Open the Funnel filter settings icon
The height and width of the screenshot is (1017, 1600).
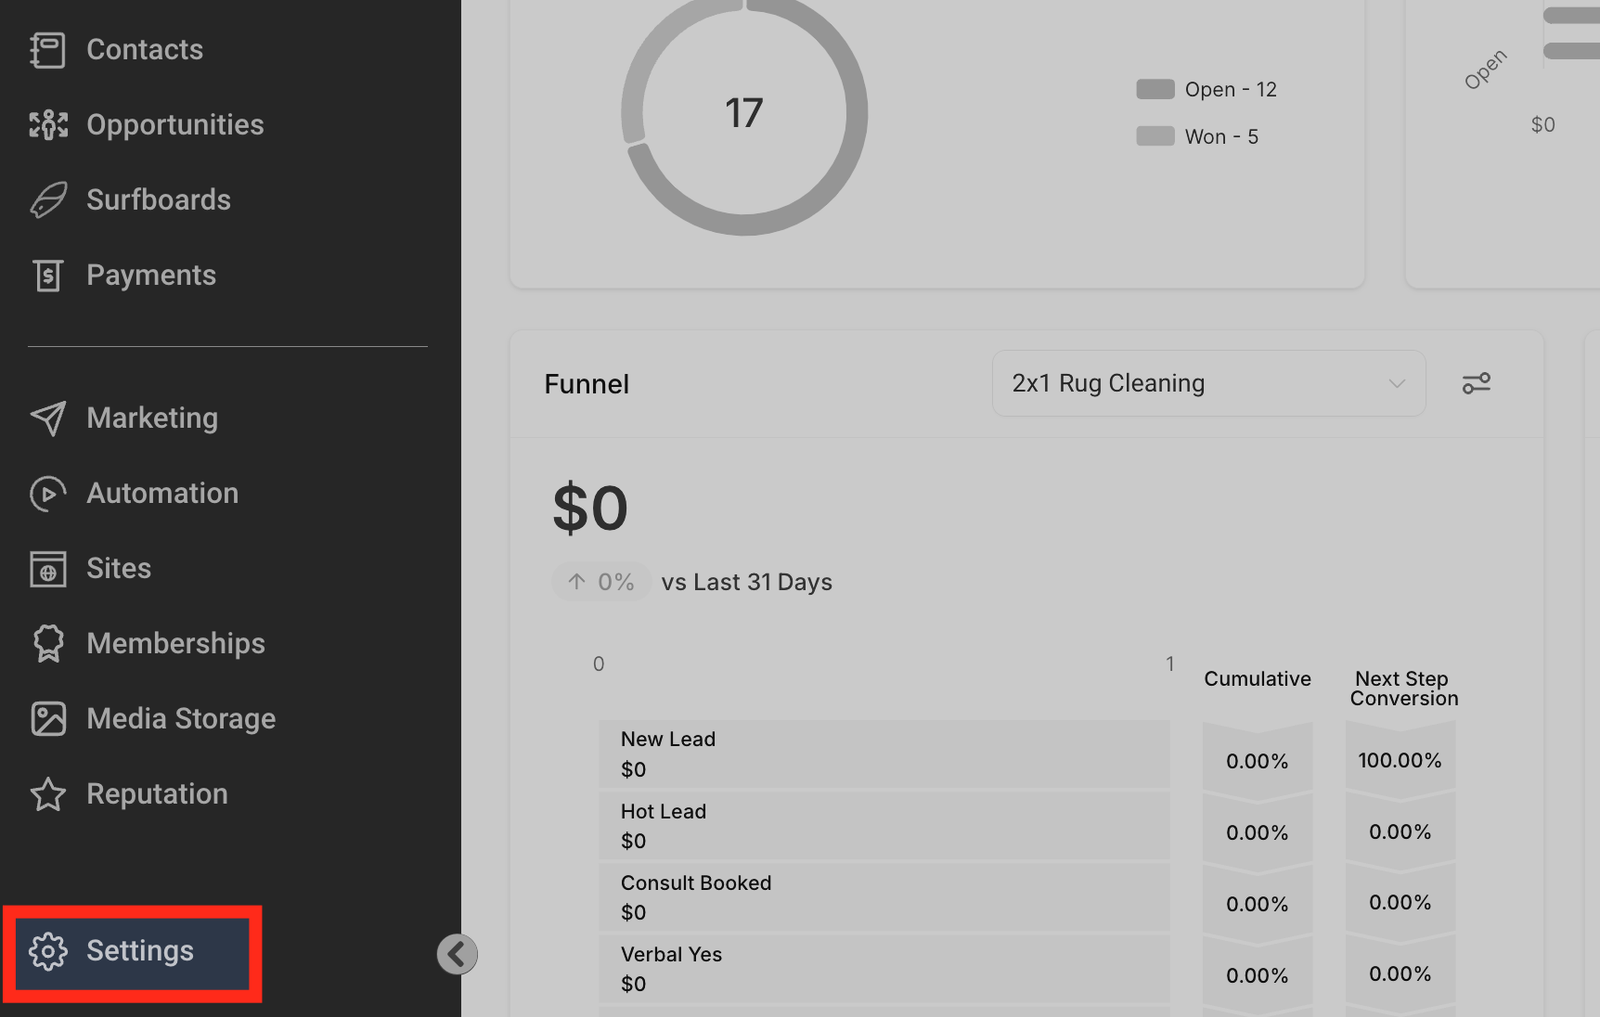tap(1476, 383)
